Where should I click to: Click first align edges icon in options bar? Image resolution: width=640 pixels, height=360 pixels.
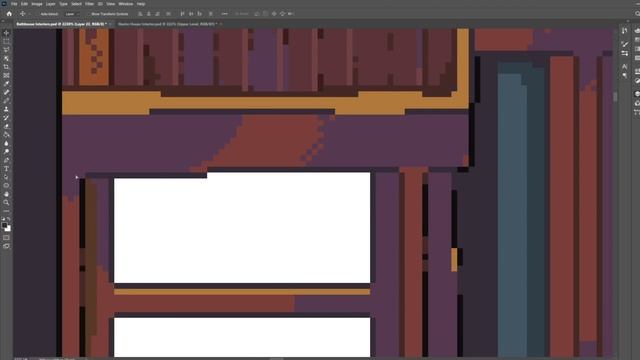(x=140, y=14)
